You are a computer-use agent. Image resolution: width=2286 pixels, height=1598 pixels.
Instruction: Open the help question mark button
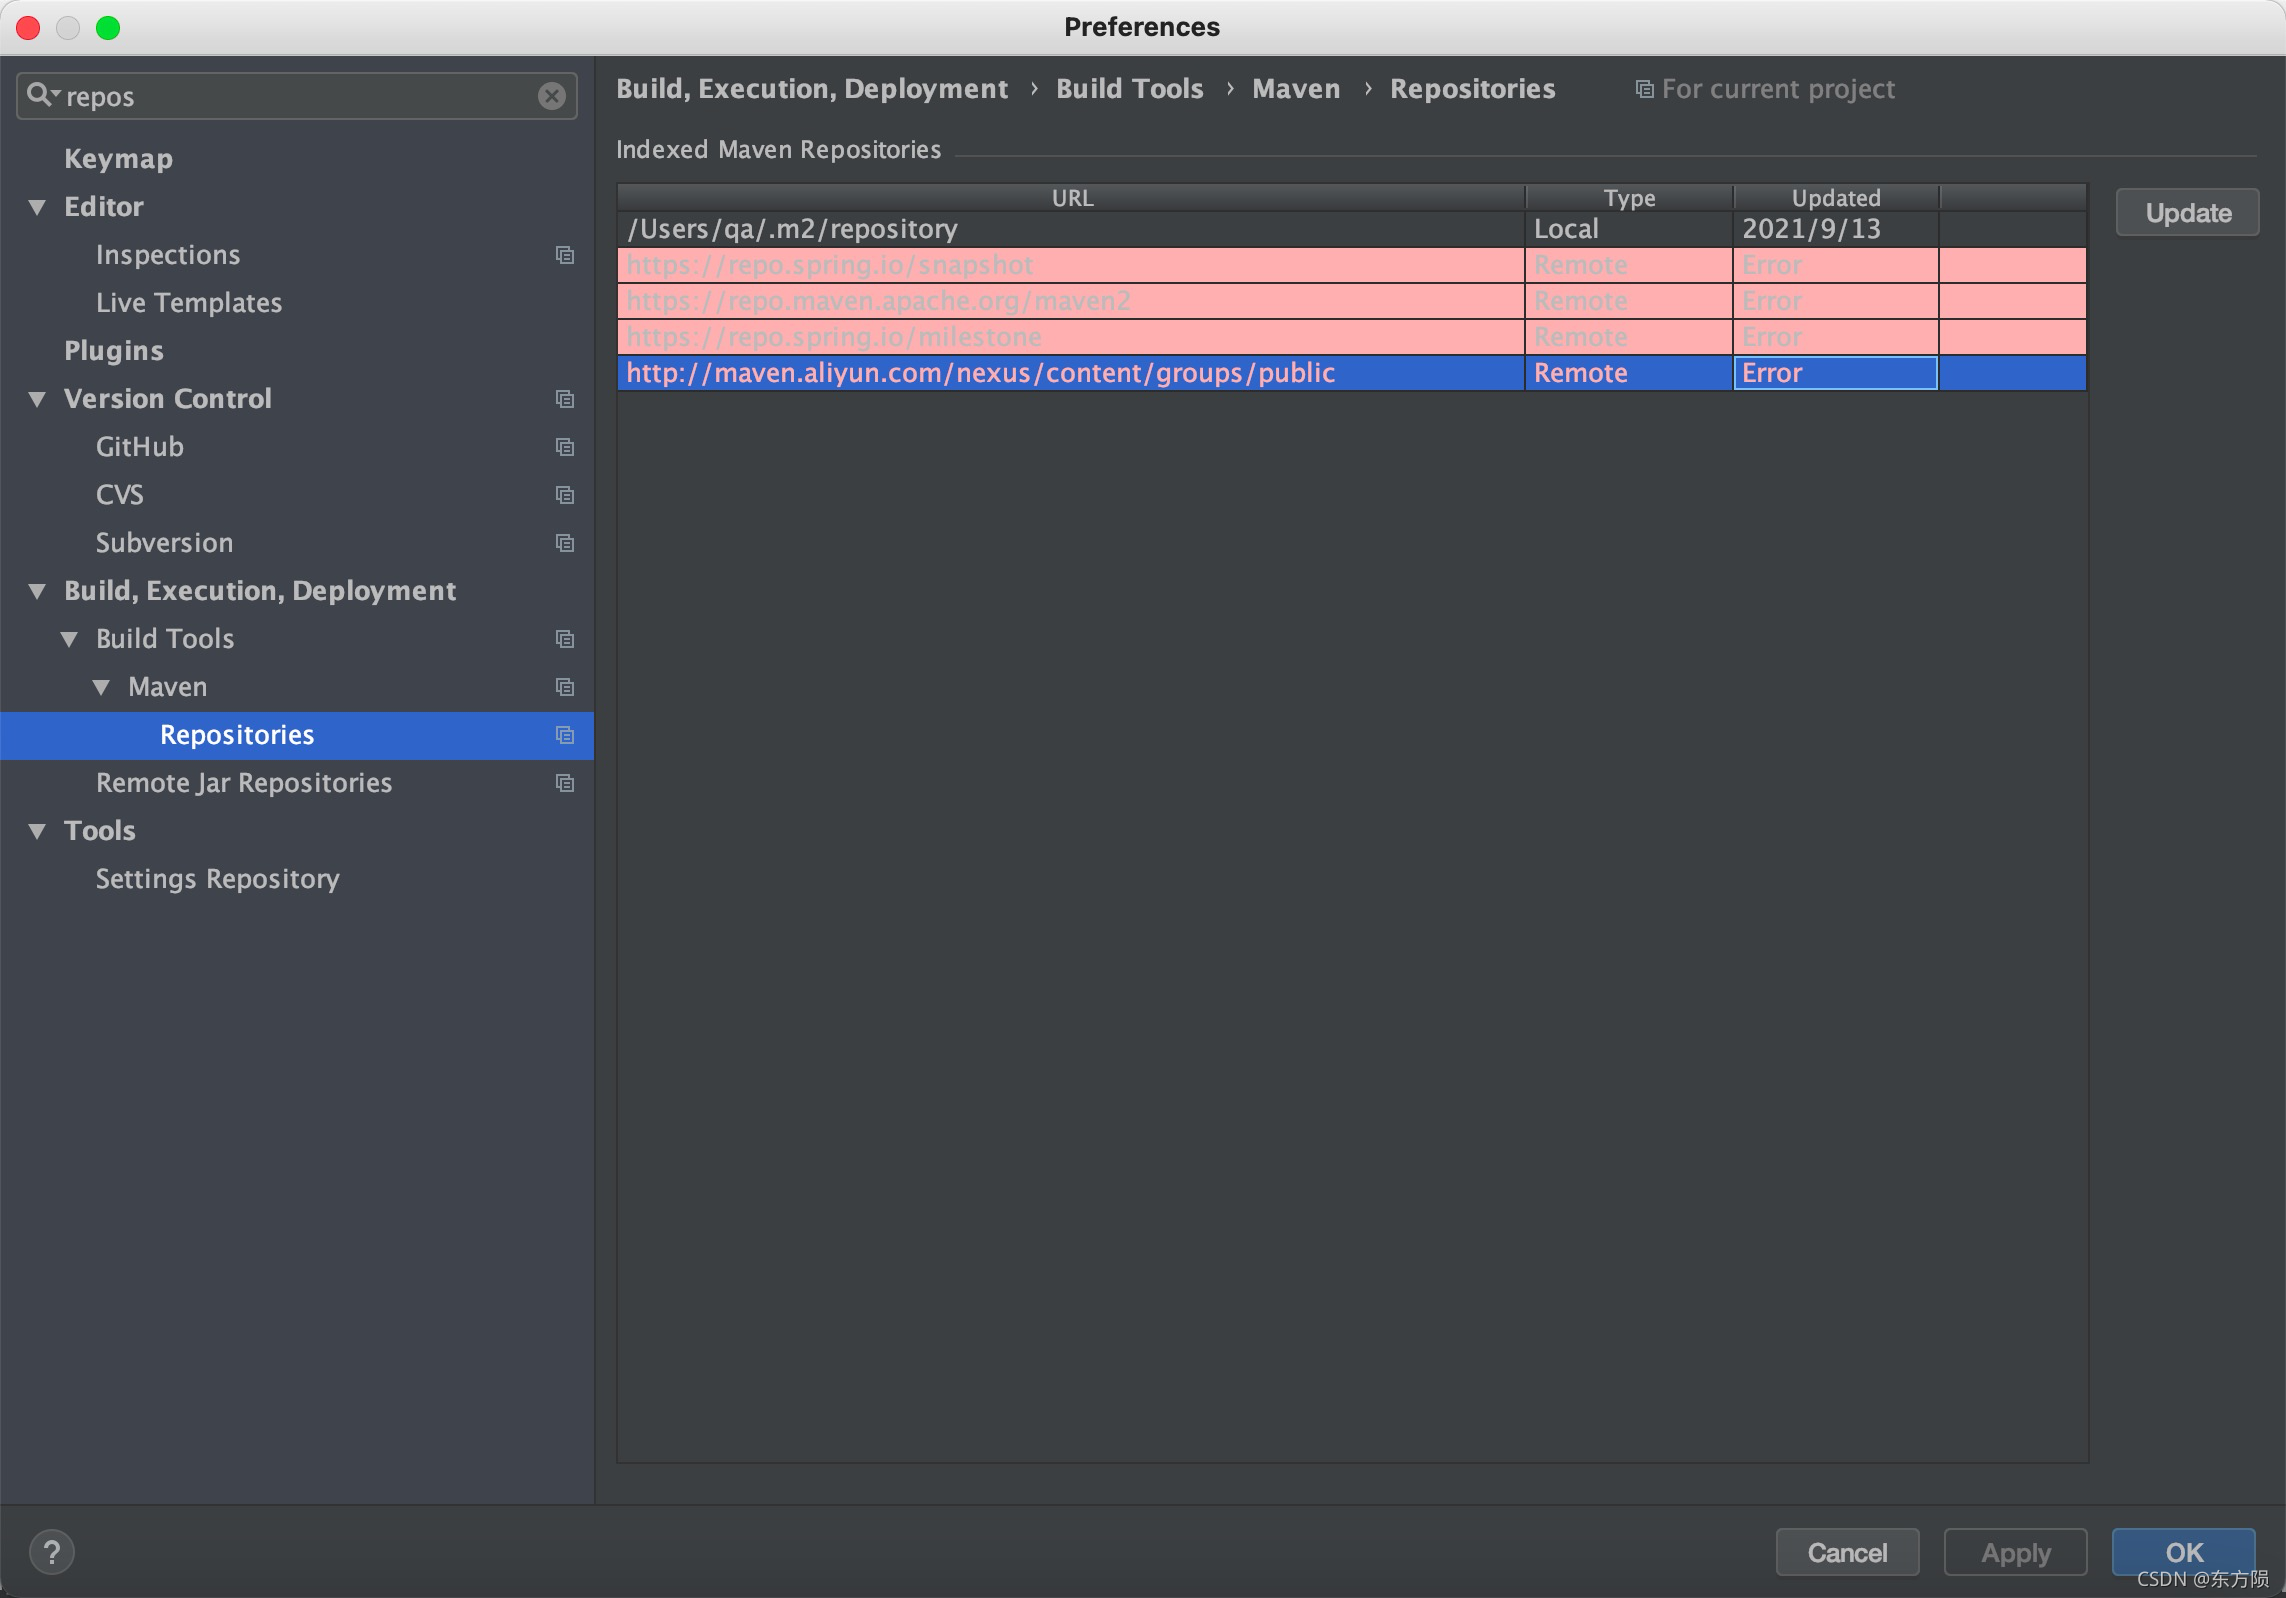pyautogui.click(x=52, y=1552)
